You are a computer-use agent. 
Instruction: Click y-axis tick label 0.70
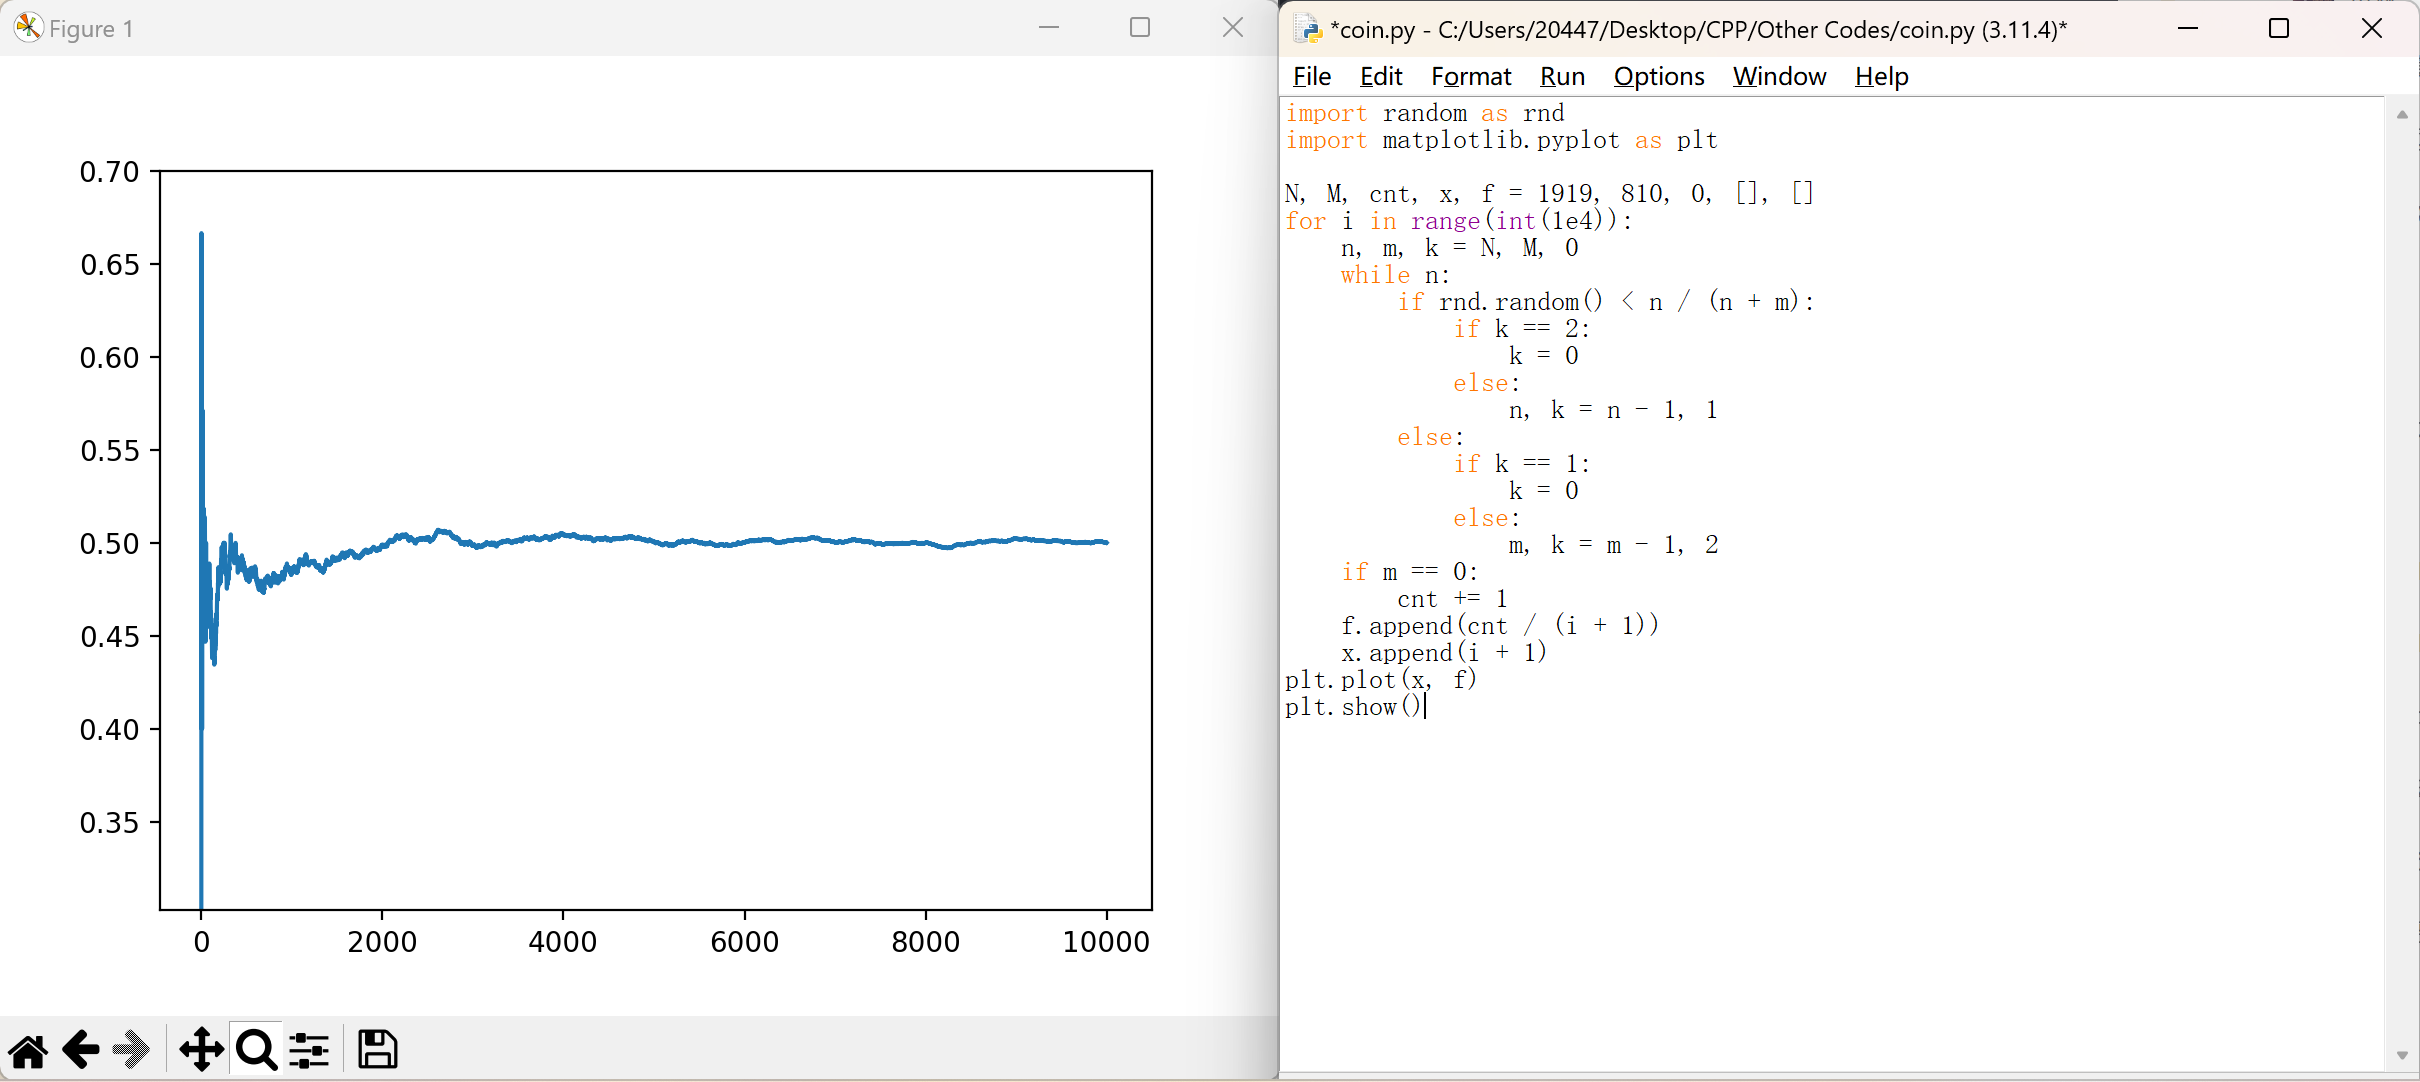(x=110, y=172)
